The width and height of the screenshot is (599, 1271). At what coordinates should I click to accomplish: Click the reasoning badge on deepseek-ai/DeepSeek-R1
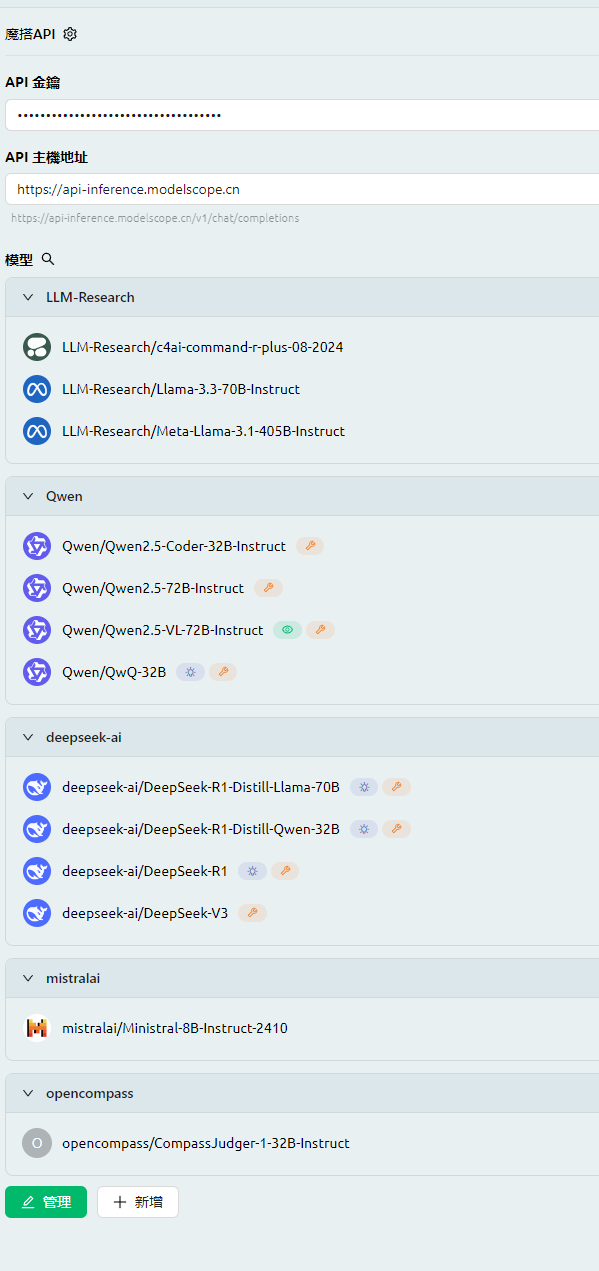[x=252, y=871]
